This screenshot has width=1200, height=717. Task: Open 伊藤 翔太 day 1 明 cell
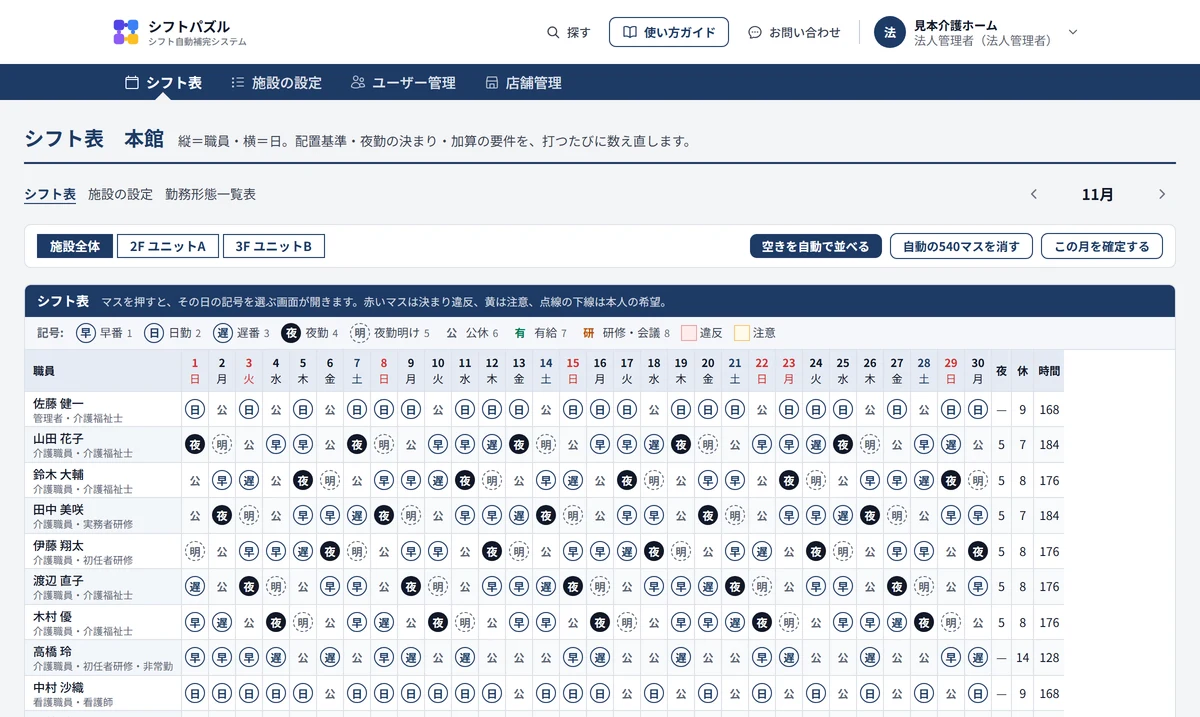point(195,551)
